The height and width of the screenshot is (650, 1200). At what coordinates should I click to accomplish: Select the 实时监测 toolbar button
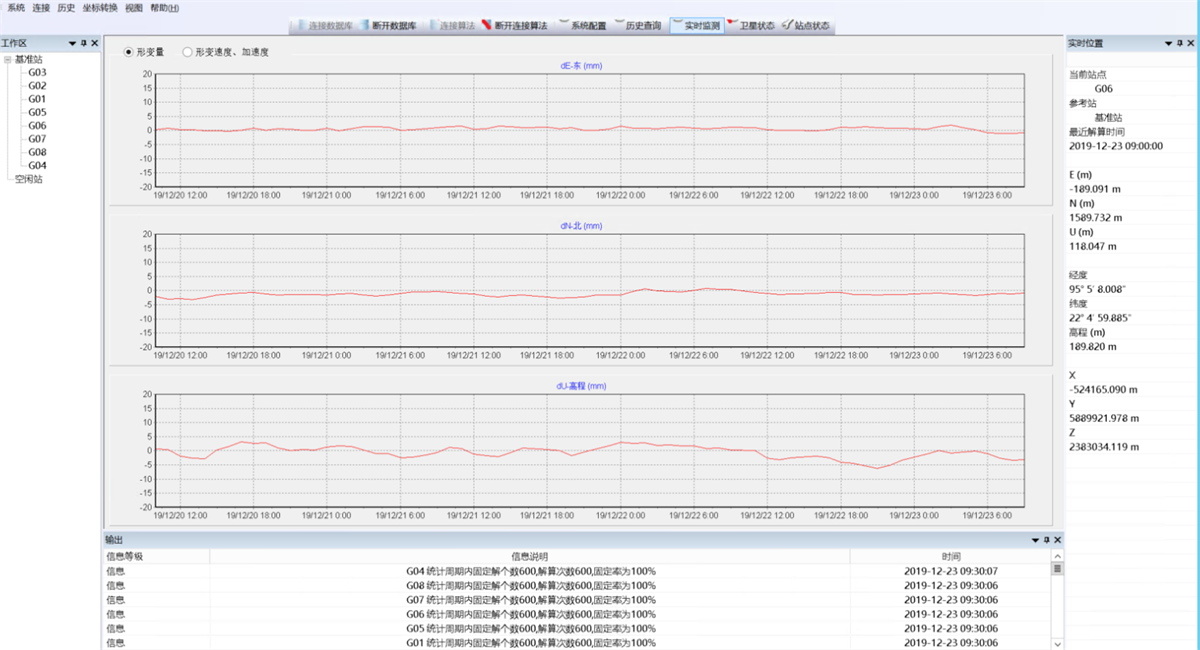(x=695, y=25)
